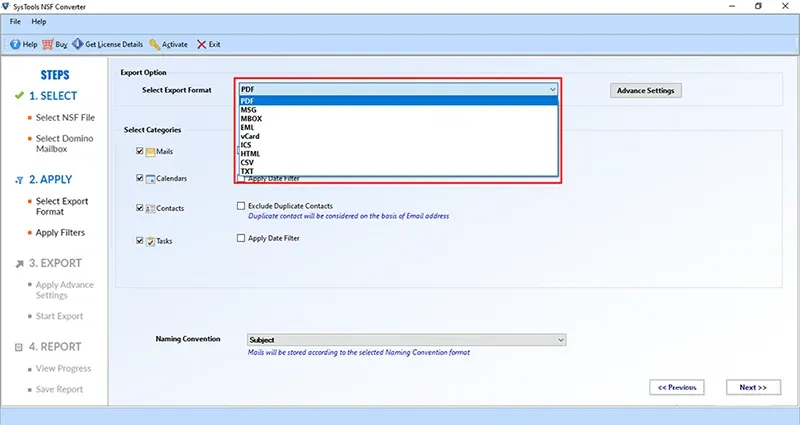The image size is (800, 425).
Task: Uncheck the Contacts category checkbox
Action: 140,208
